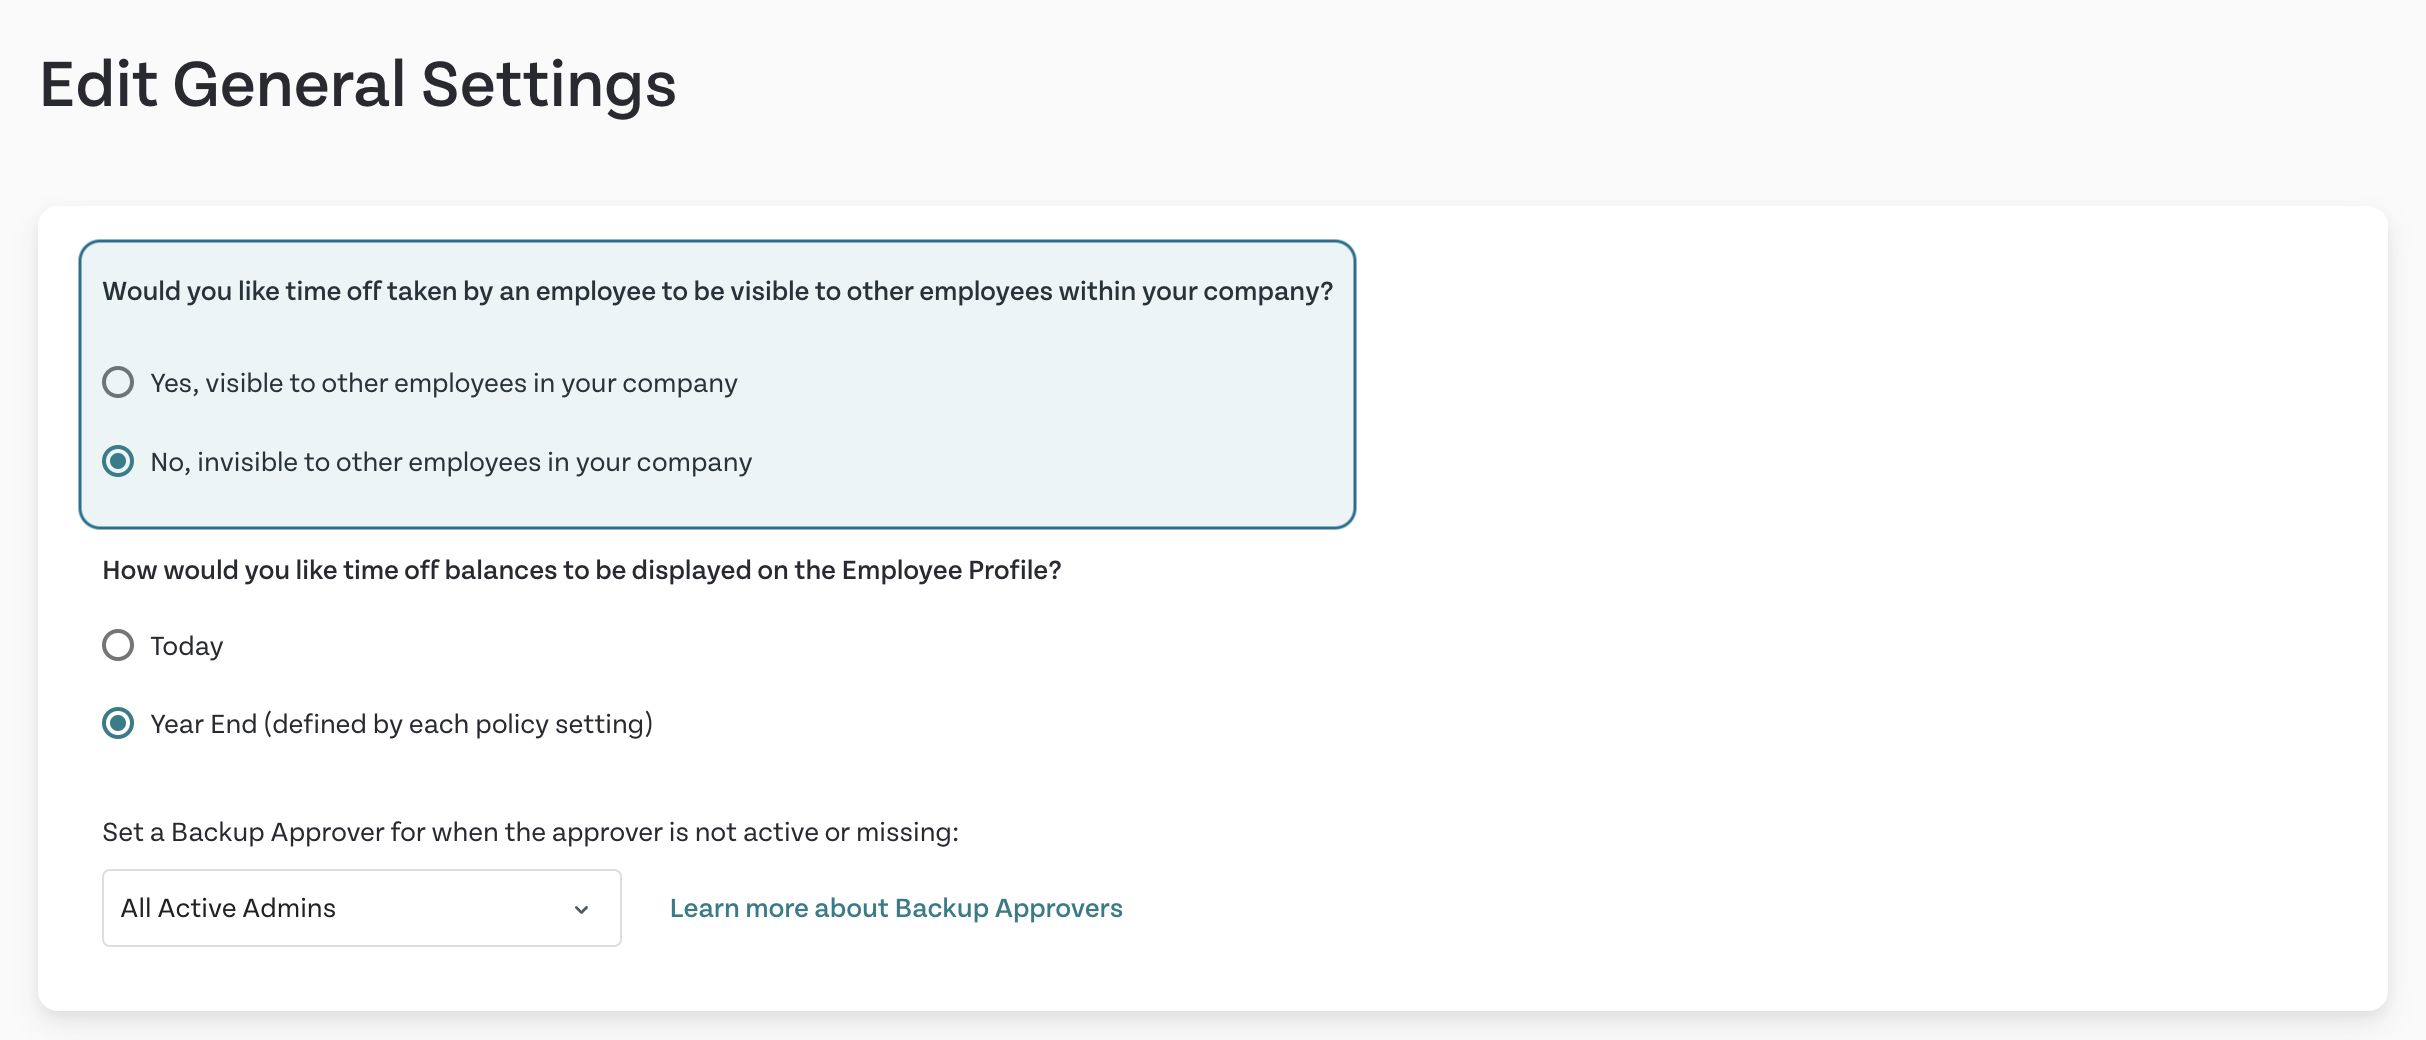Click the 'Today' option label text
The height and width of the screenshot is (1040, 2426).
click(187, 646)
